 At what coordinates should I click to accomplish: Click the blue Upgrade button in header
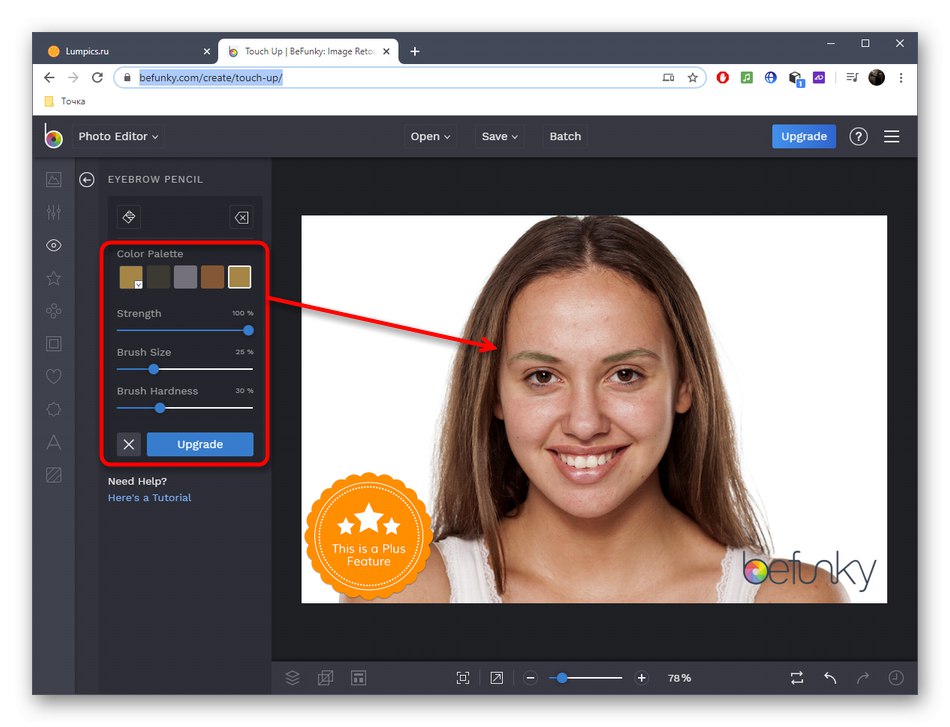click(x=803, y=136)
